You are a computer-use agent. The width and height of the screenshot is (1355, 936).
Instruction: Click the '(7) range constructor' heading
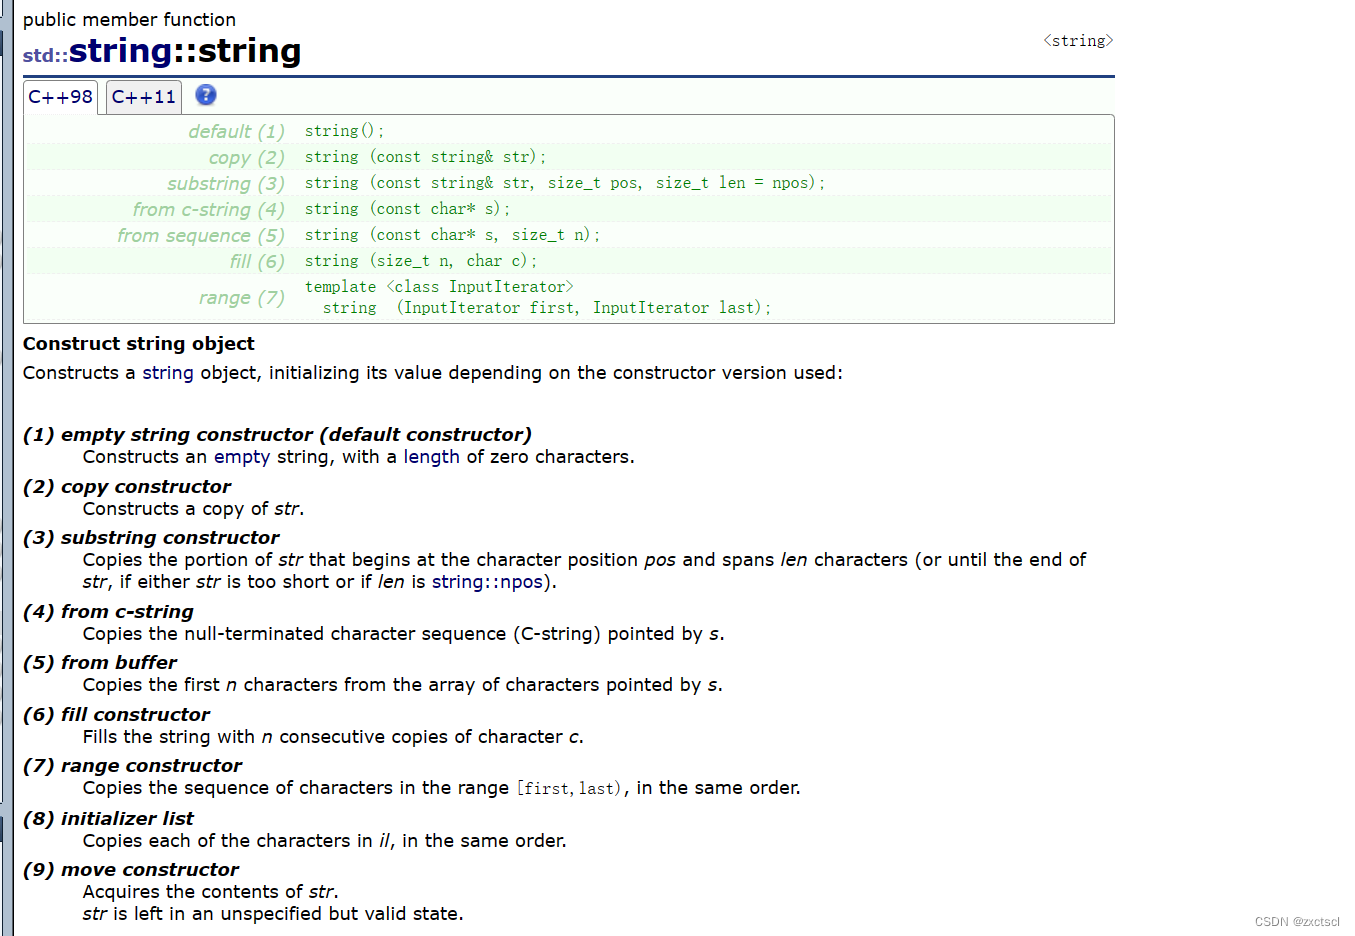click(132, 766)
